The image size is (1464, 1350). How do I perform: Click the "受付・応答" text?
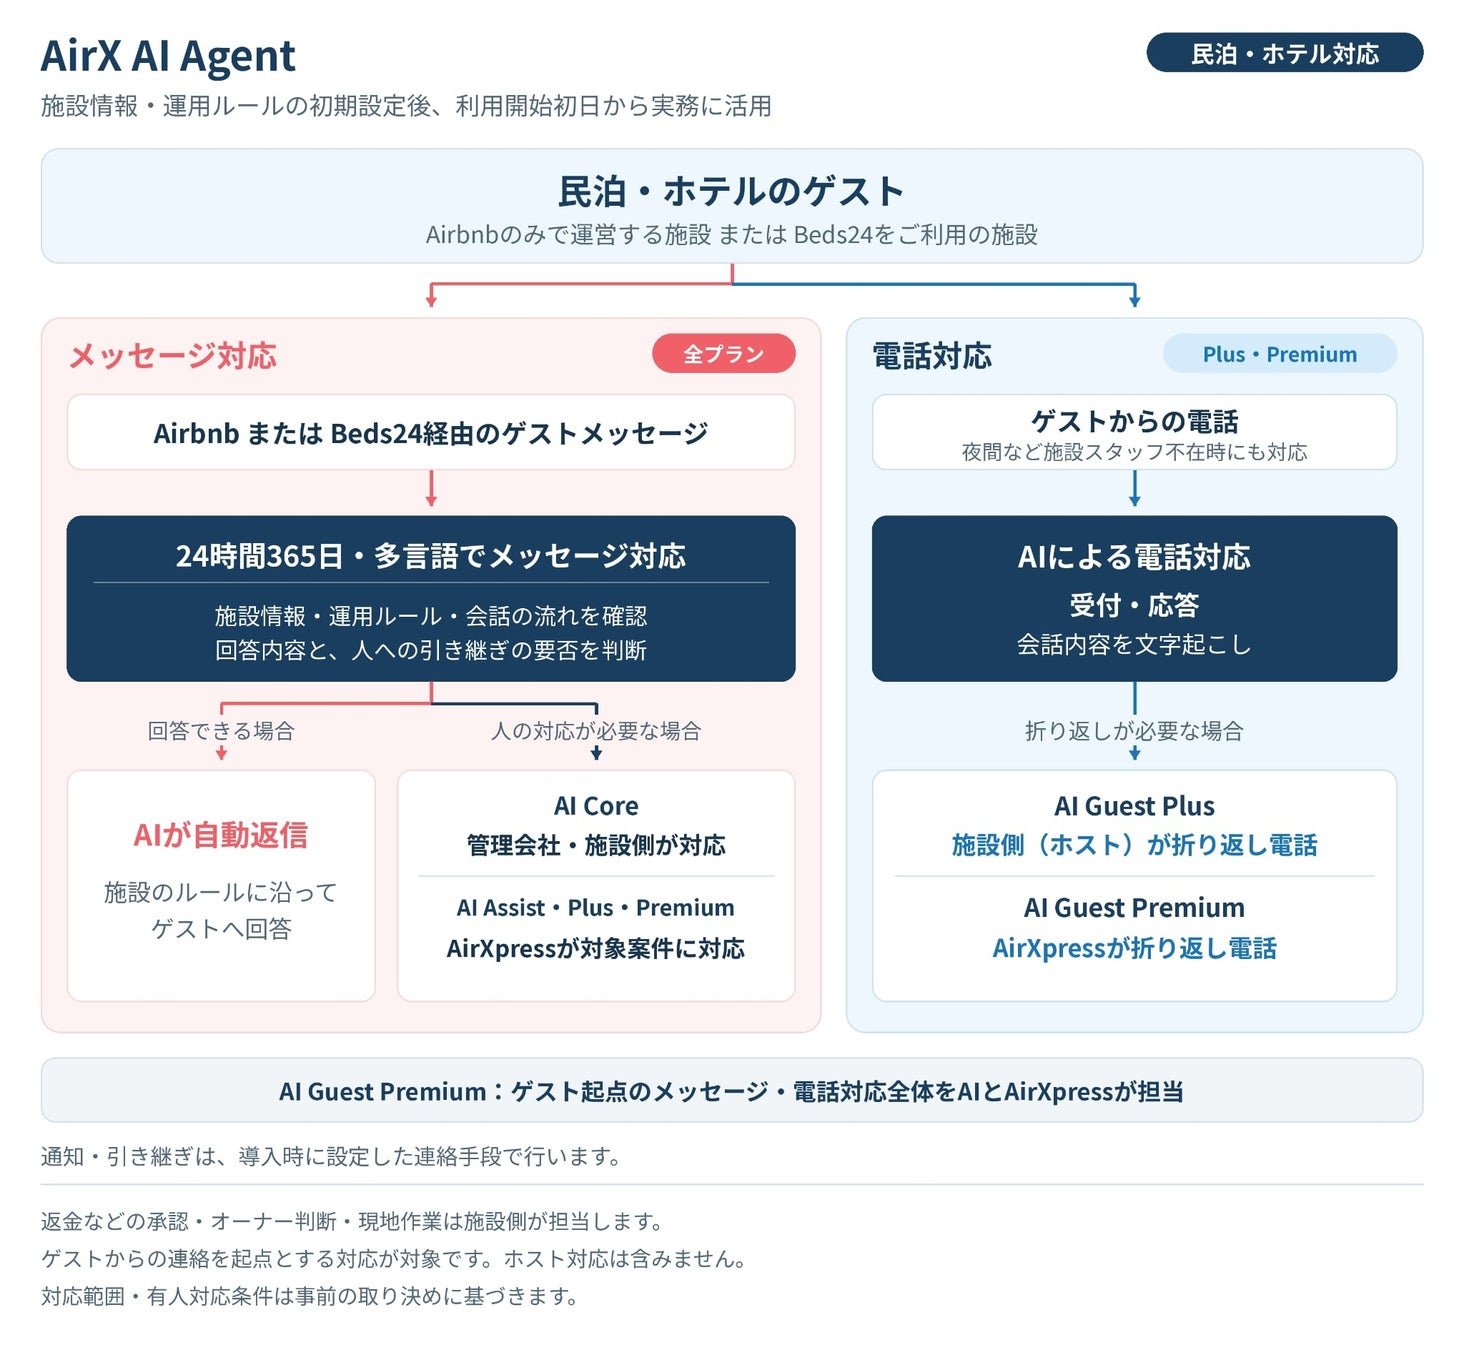point(1135,605)
